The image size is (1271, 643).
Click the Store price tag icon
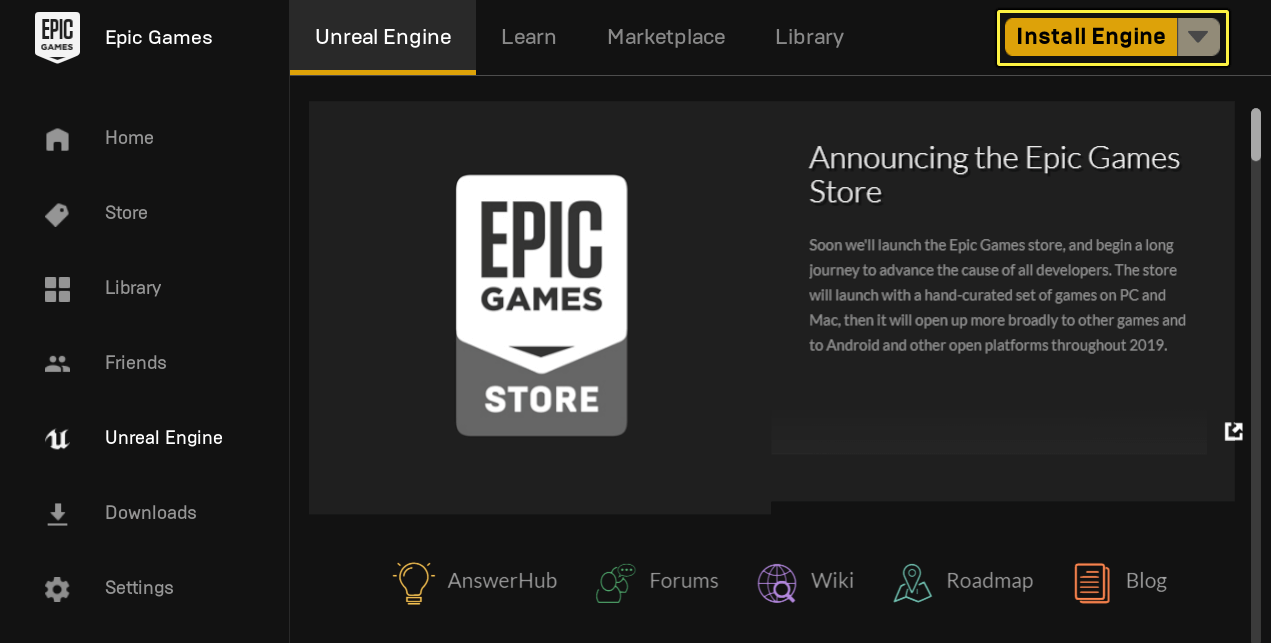tap(57, 213)
